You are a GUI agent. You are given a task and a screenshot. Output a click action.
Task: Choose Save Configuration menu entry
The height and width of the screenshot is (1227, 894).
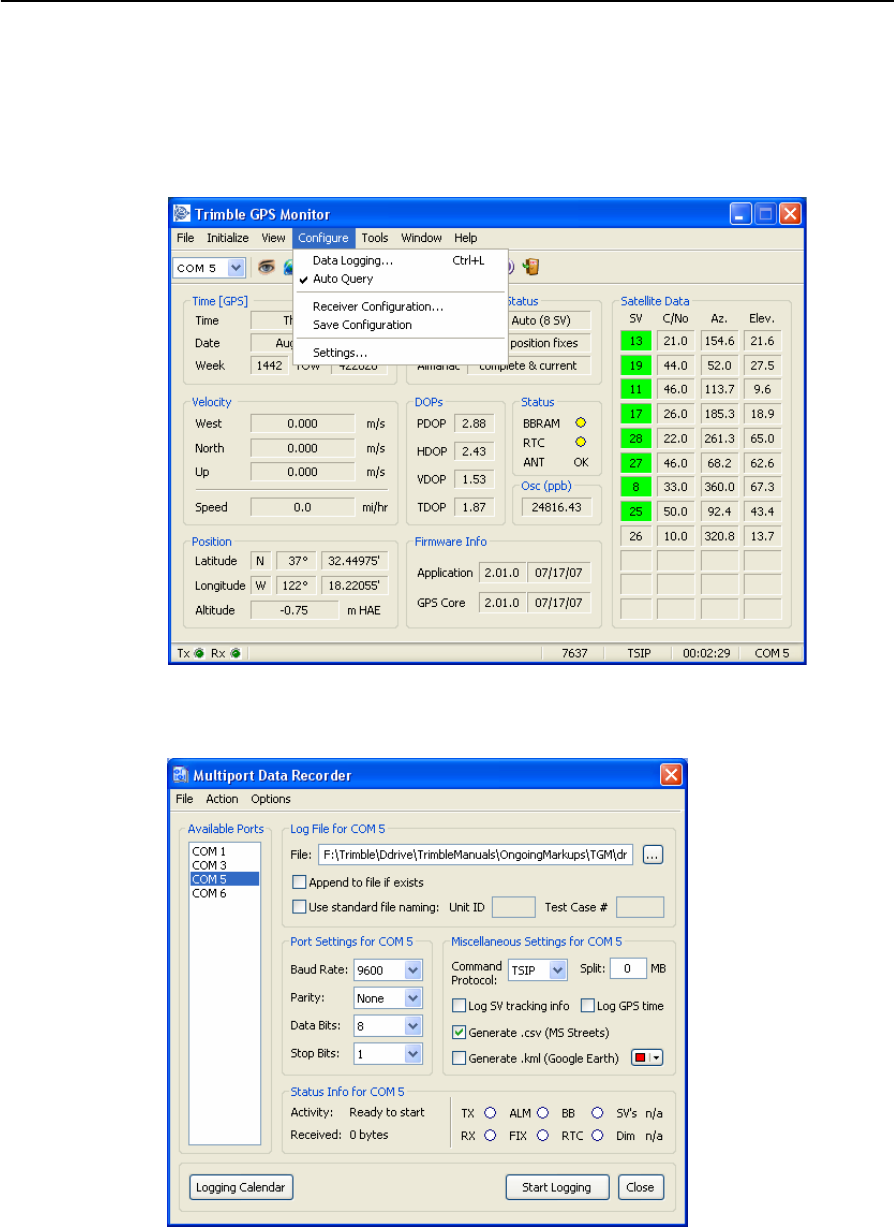[401, 325]
